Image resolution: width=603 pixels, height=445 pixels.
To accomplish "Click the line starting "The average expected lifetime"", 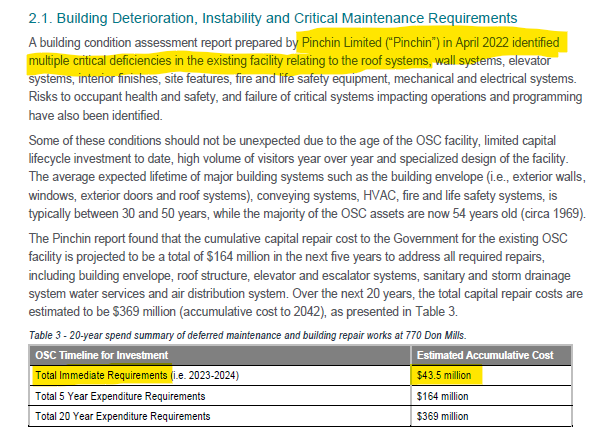I will pyautogui.click(x=307, y=177).
